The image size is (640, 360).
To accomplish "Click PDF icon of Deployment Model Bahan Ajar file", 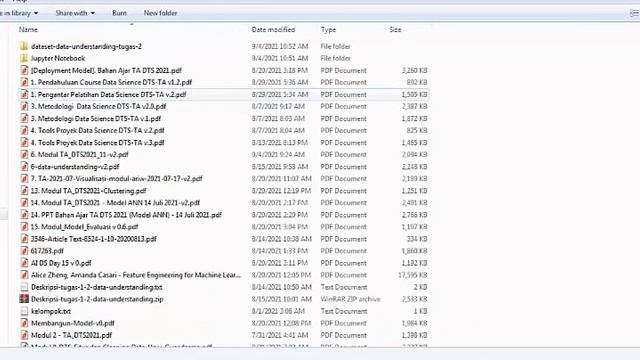I will click(24, 70).
